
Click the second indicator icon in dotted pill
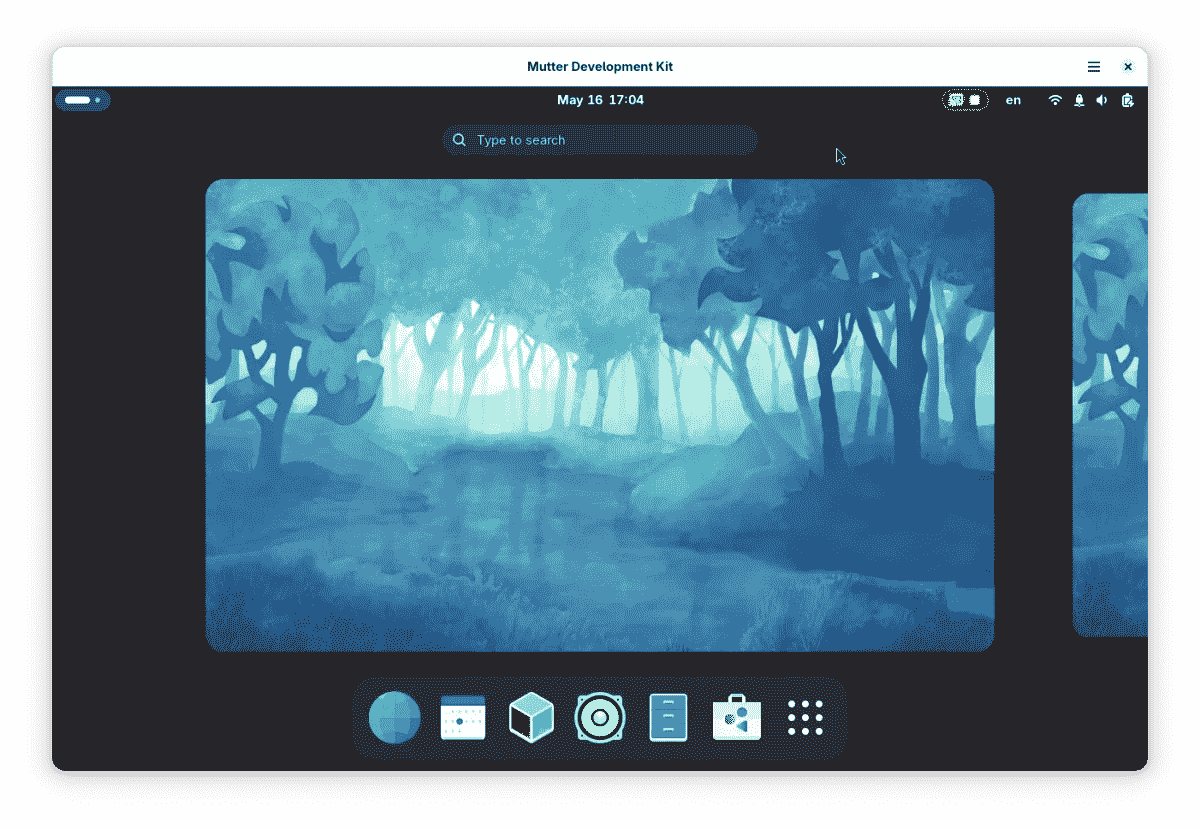tap(975, 100)
